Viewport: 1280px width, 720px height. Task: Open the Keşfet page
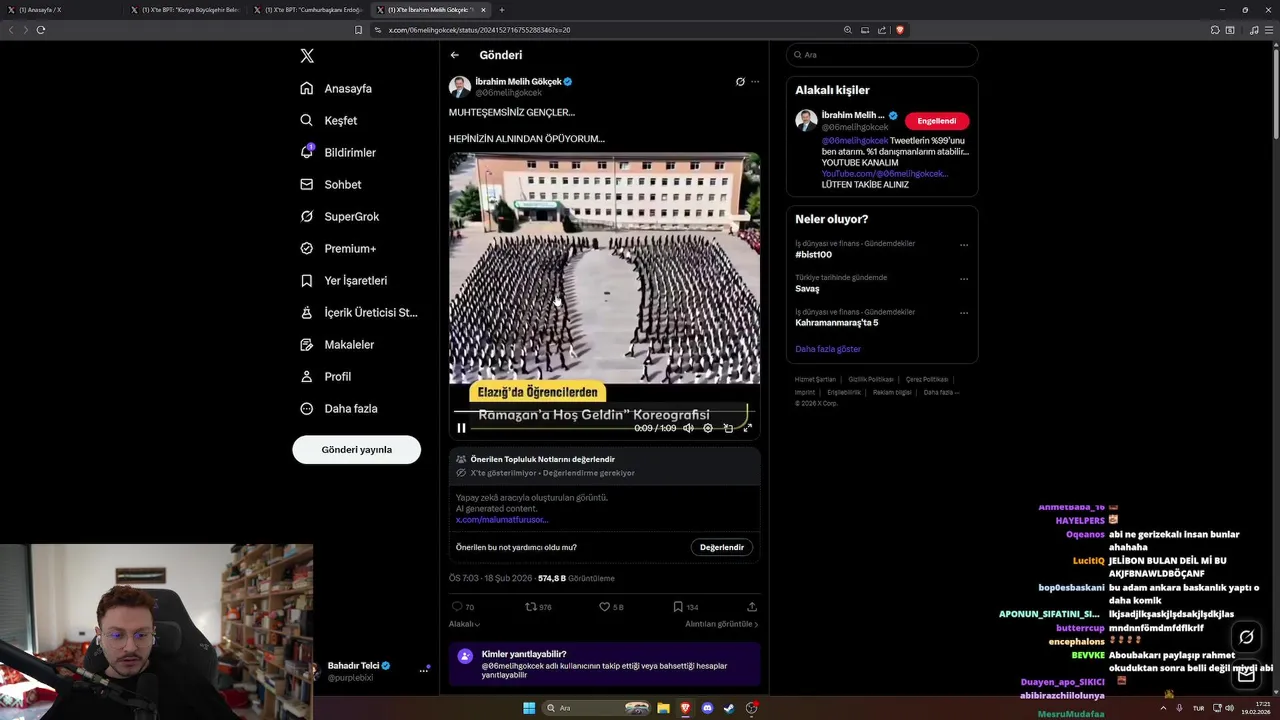tap(328, 120)
